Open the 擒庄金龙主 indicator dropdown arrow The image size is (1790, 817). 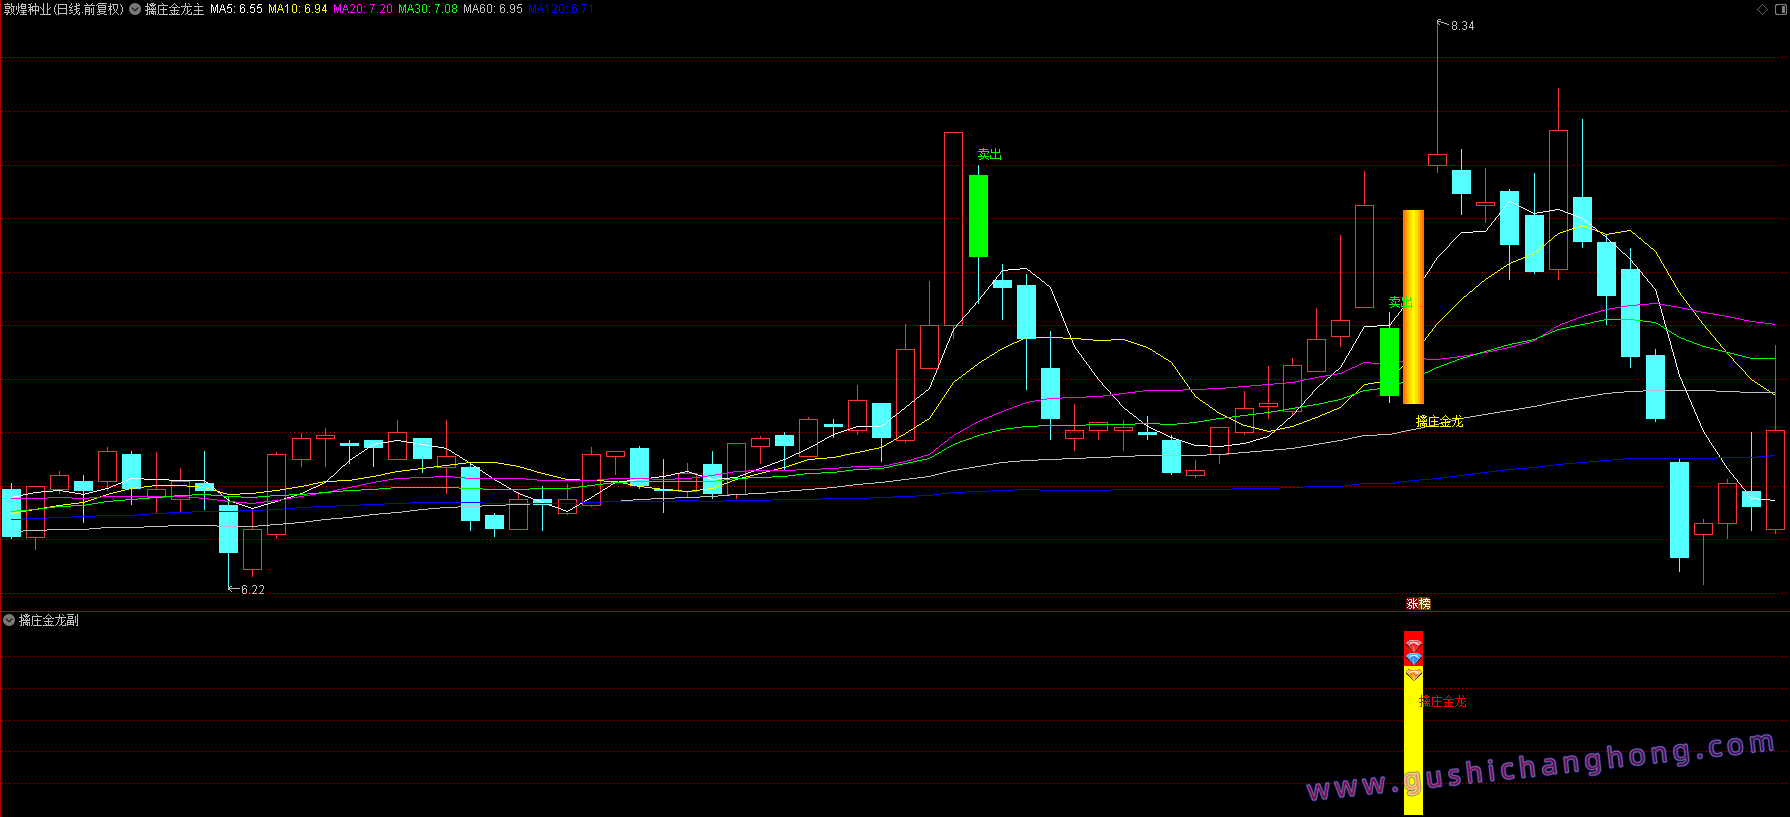pyautogui.click(x=135, y=9)
